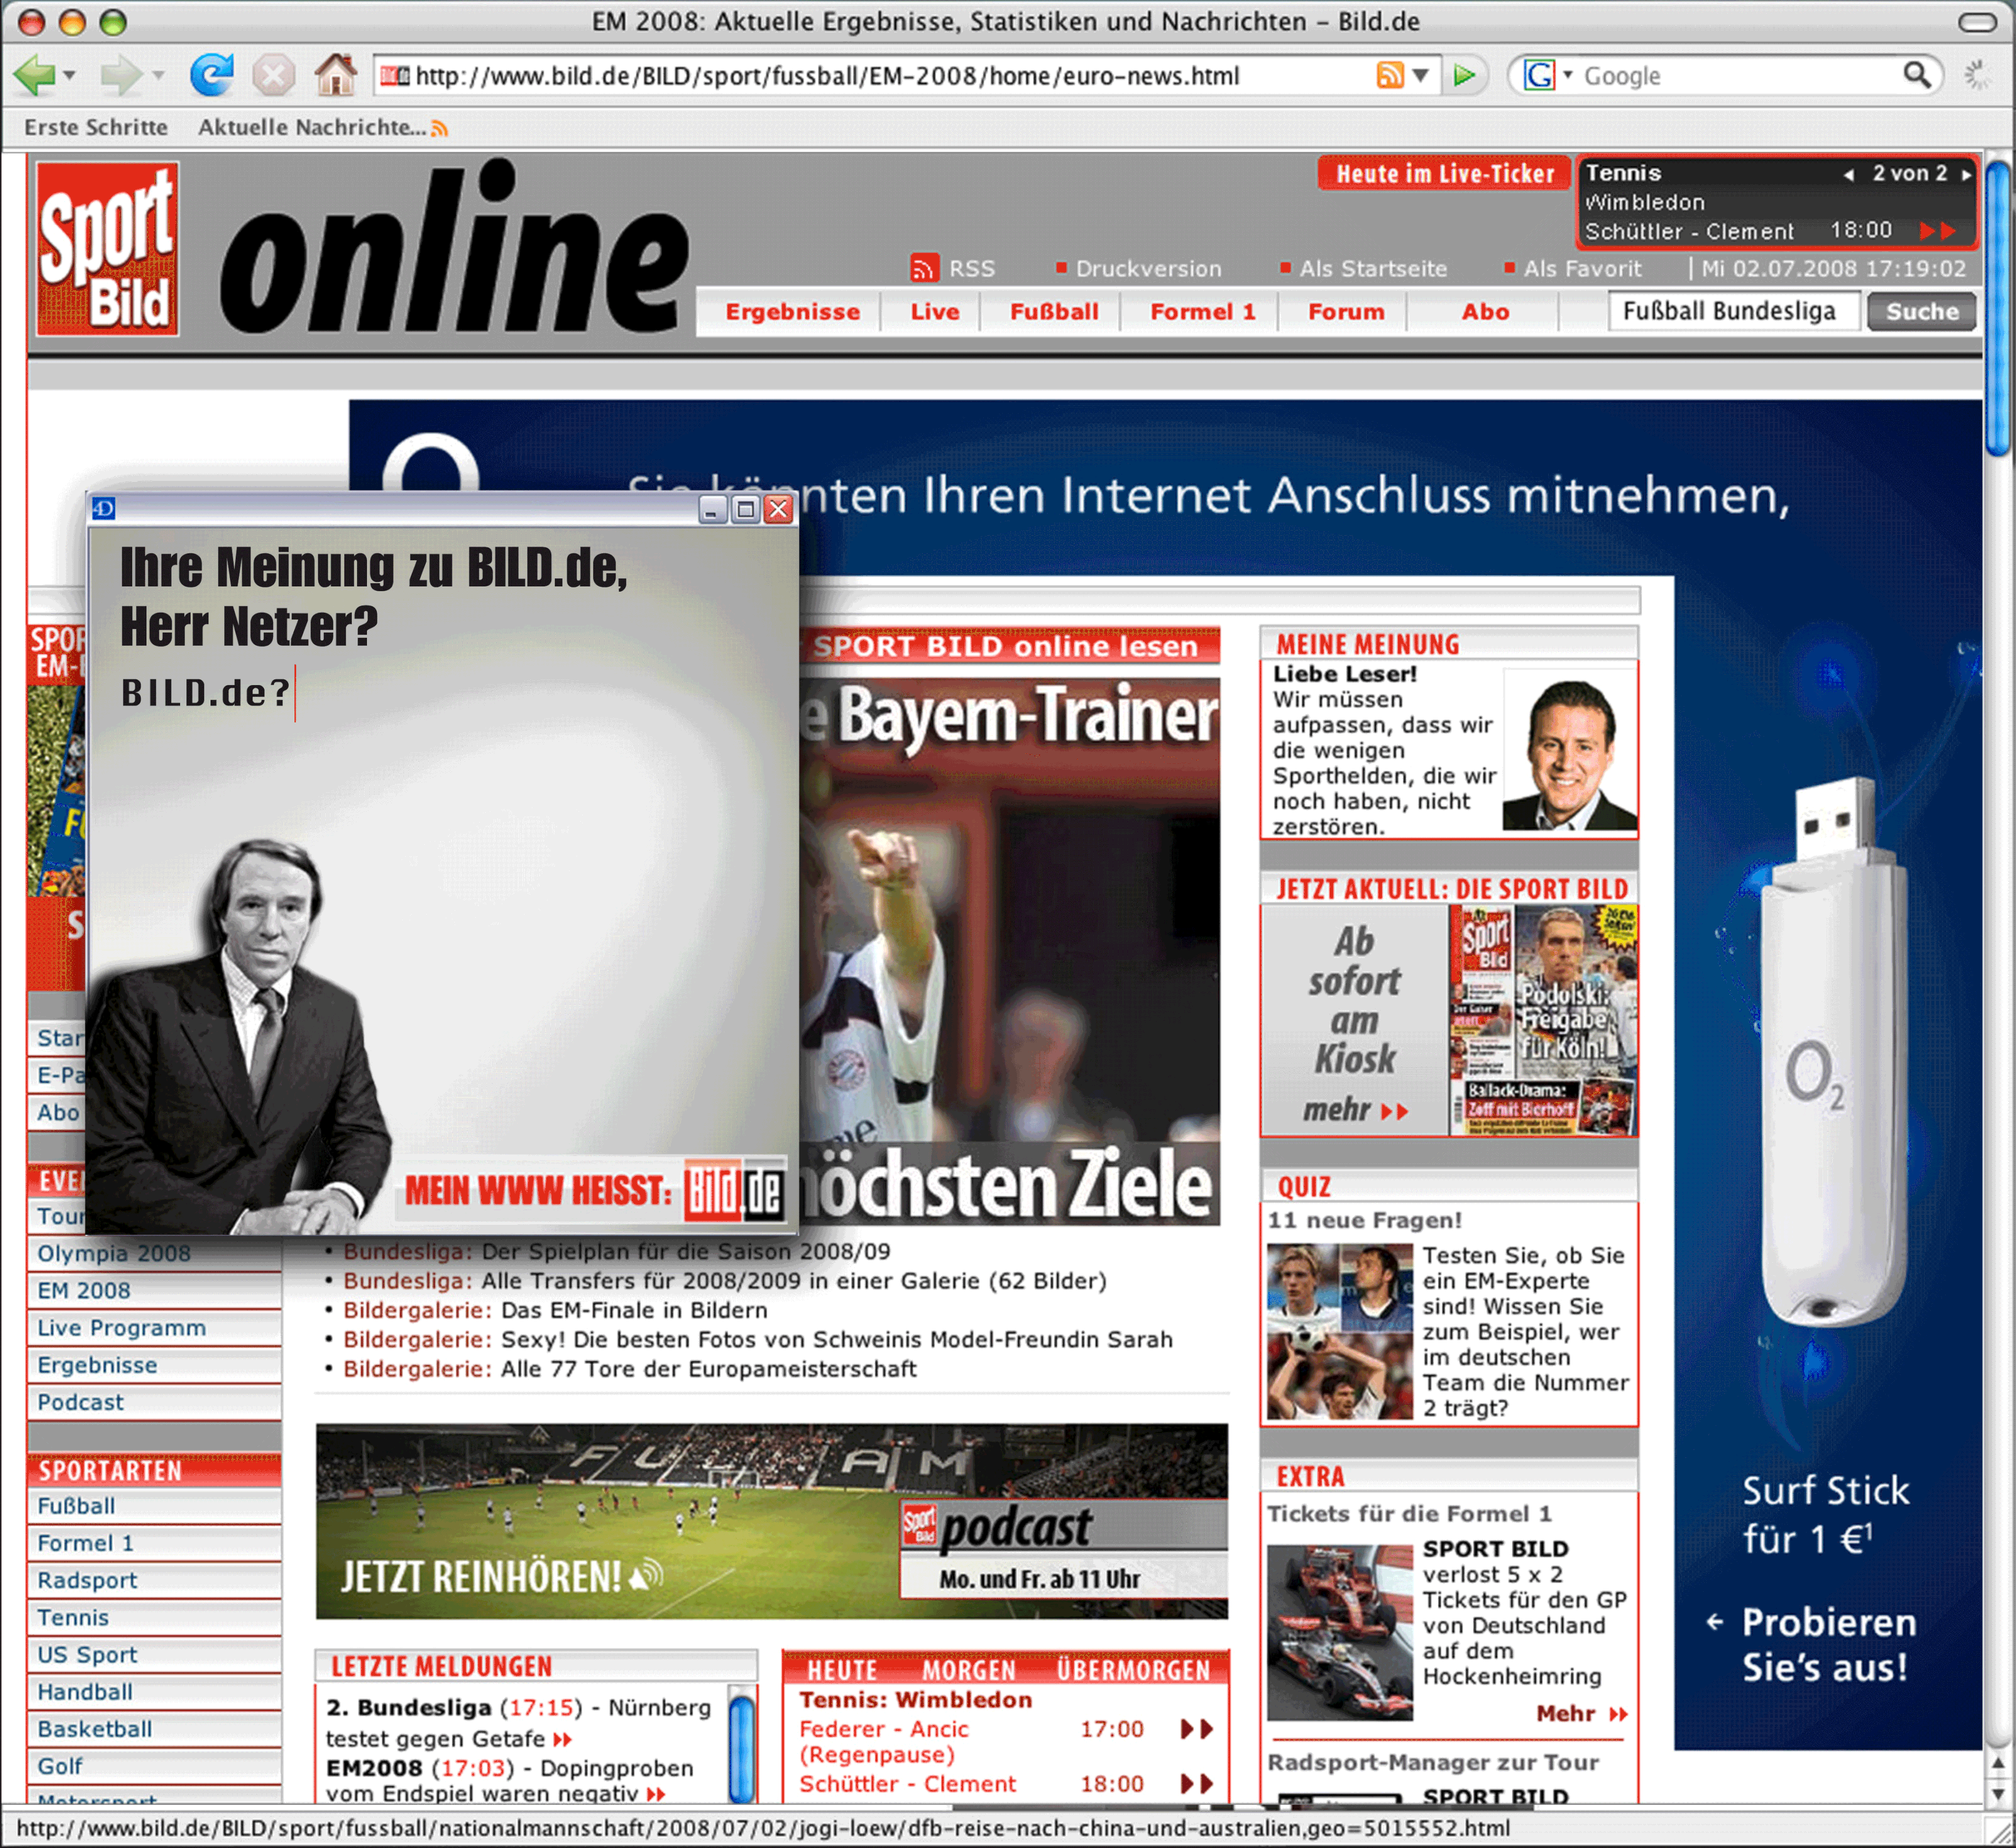
Task: Open the back button history dropdown arrow
Action: (x=69, y=75)
